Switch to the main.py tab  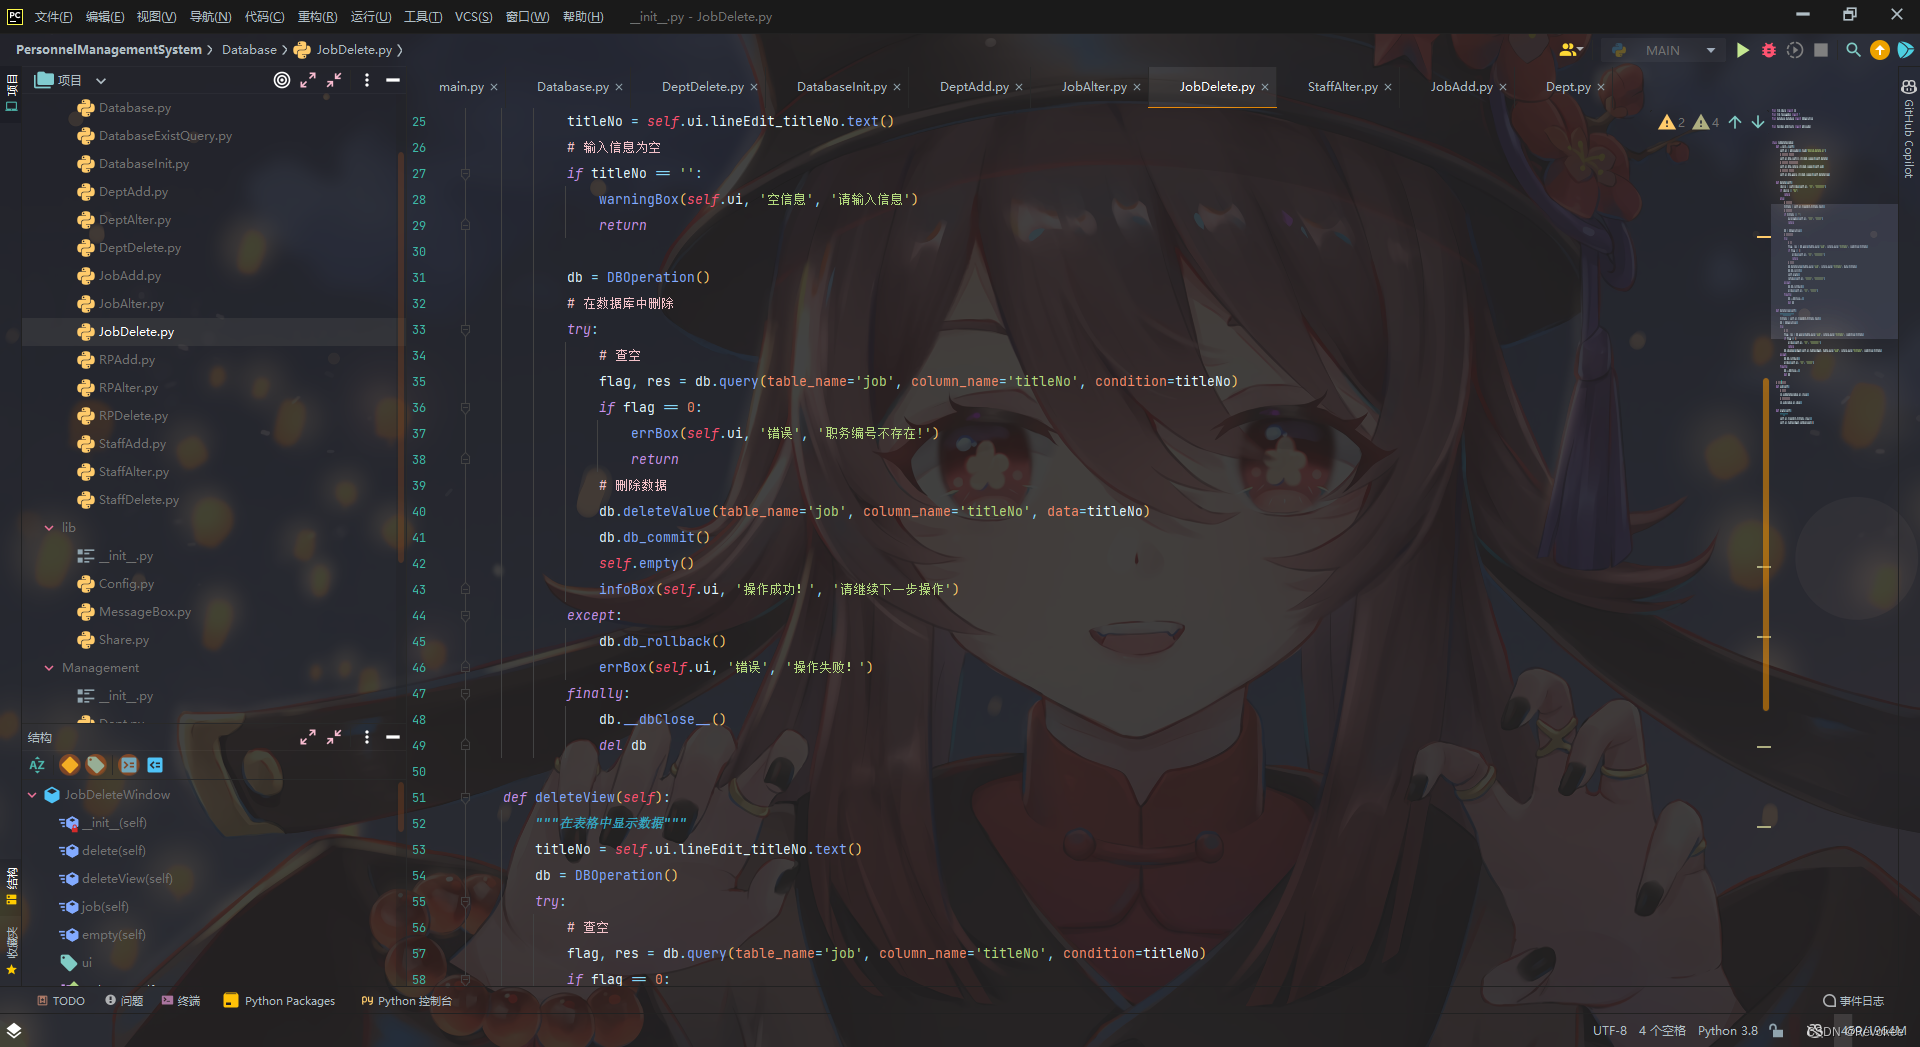(461, 87)
